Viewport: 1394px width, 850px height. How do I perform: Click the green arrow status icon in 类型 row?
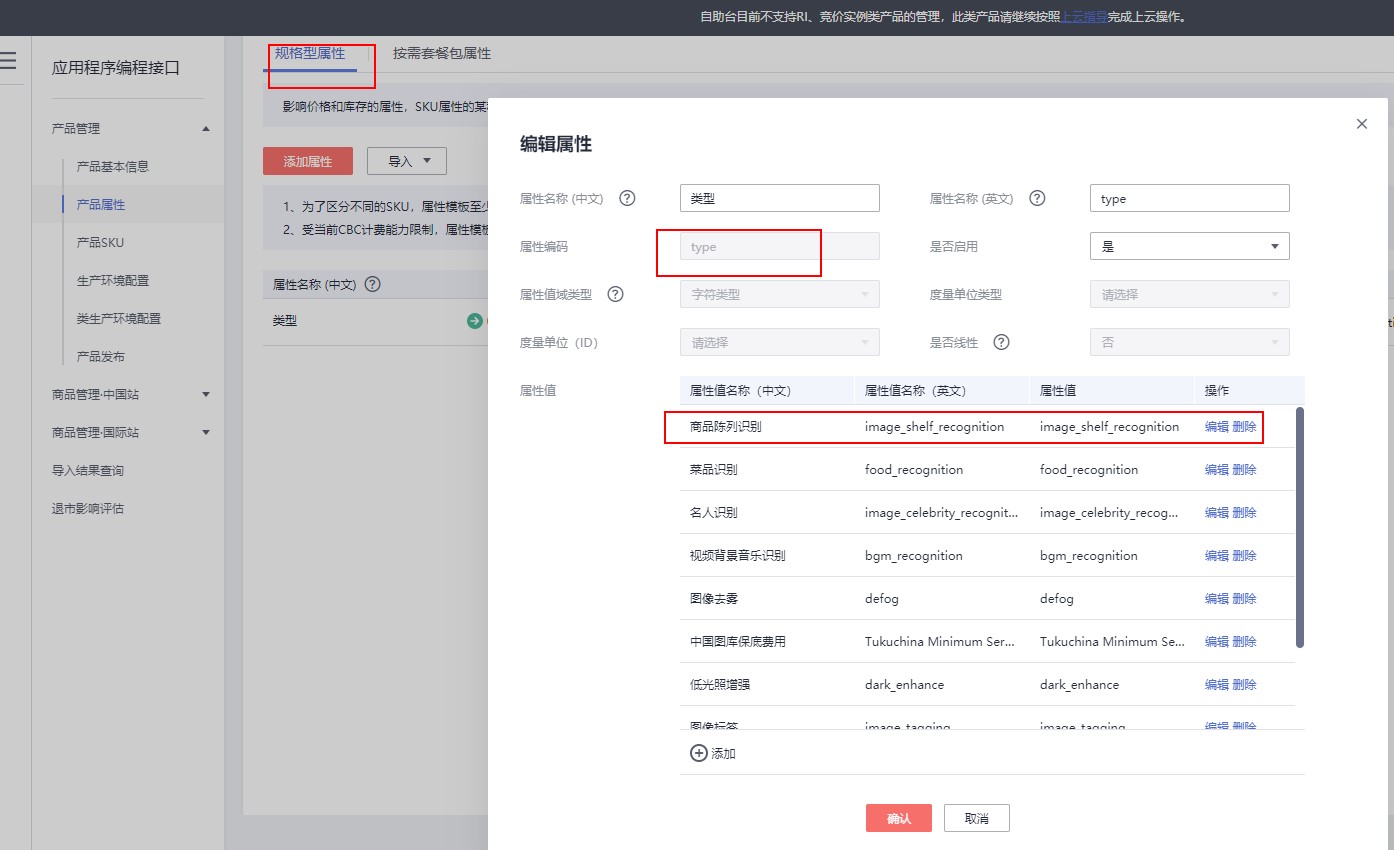tap(474, 321)
